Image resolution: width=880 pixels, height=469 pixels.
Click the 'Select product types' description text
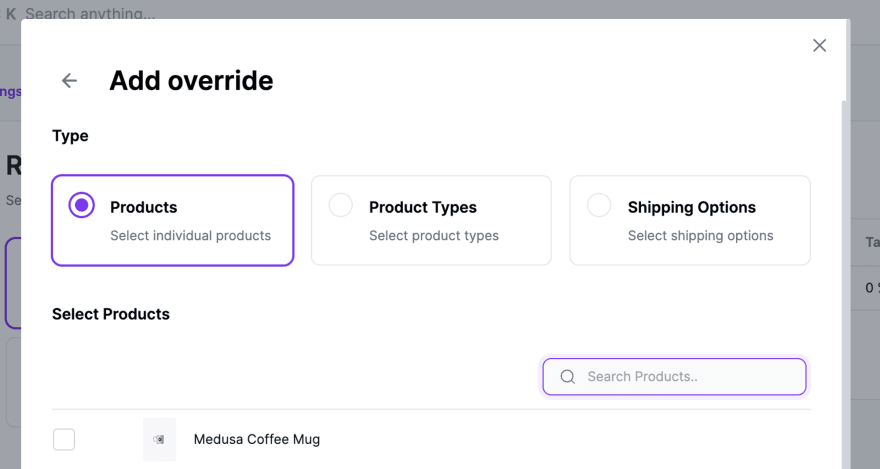434,236
